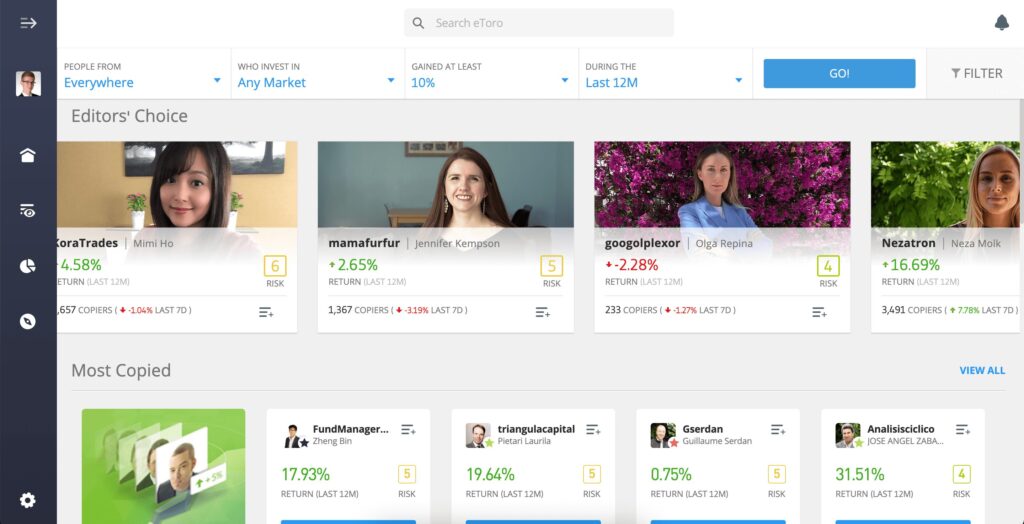Click the 16.69% return of Nezatron
Screen dimensions: 1024x524
click(911, 265)
